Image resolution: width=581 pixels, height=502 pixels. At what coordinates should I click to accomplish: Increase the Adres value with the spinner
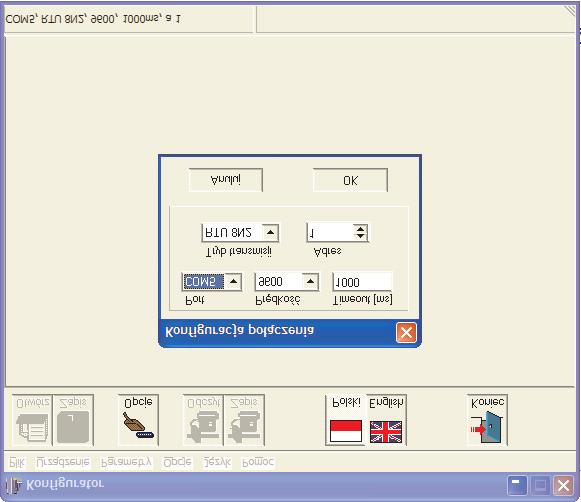(360, 236)
